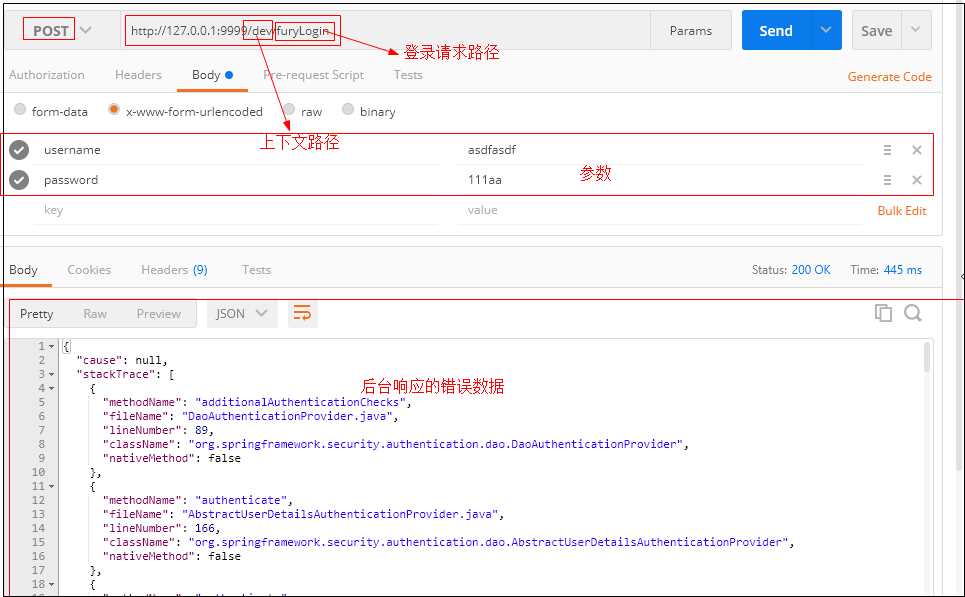Select the raw body type option
Screen dimensions: 965x597
point(290,111)
